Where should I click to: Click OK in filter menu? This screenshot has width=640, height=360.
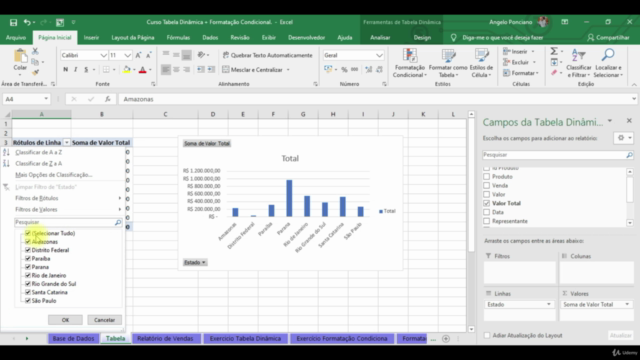tap(65, 320)
